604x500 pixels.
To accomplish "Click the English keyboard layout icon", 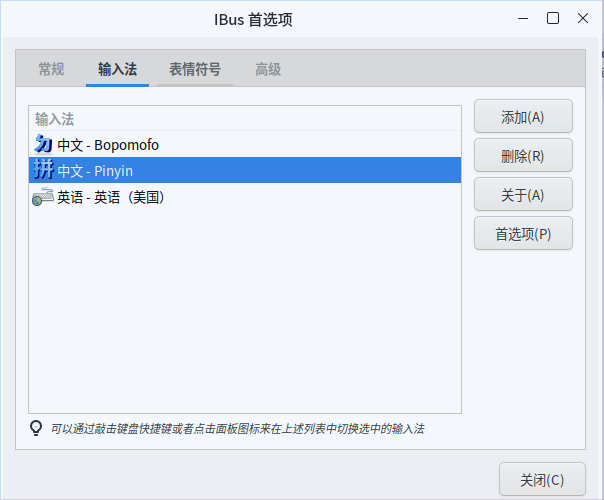I will pyautogui.click(x=43, y=196).
